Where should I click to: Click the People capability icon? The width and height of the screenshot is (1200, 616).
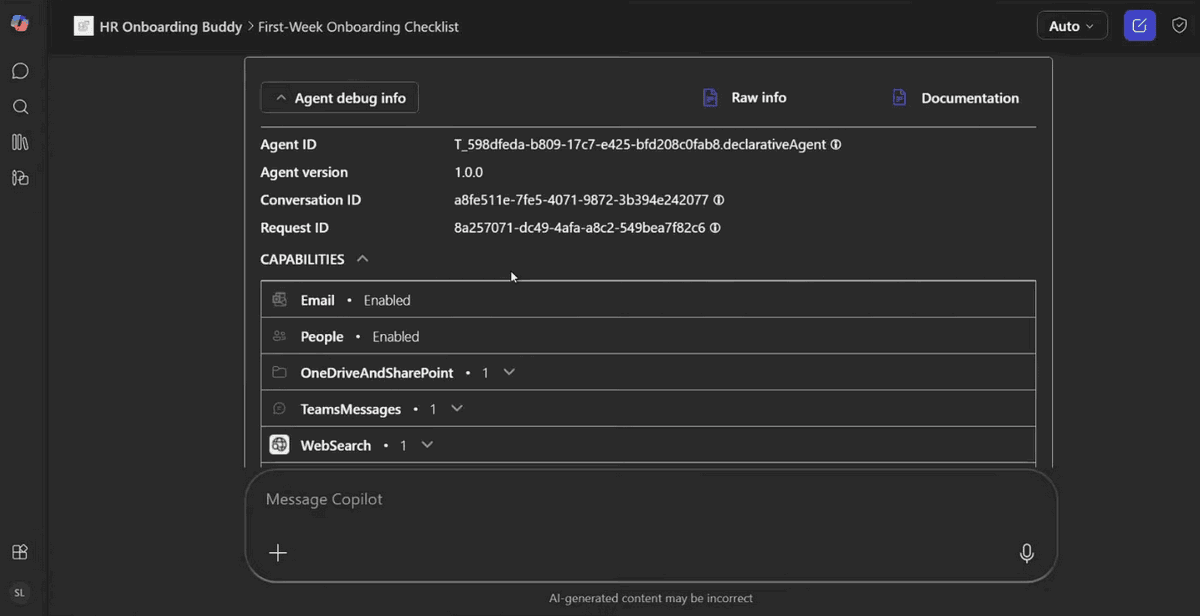(280, 336)
